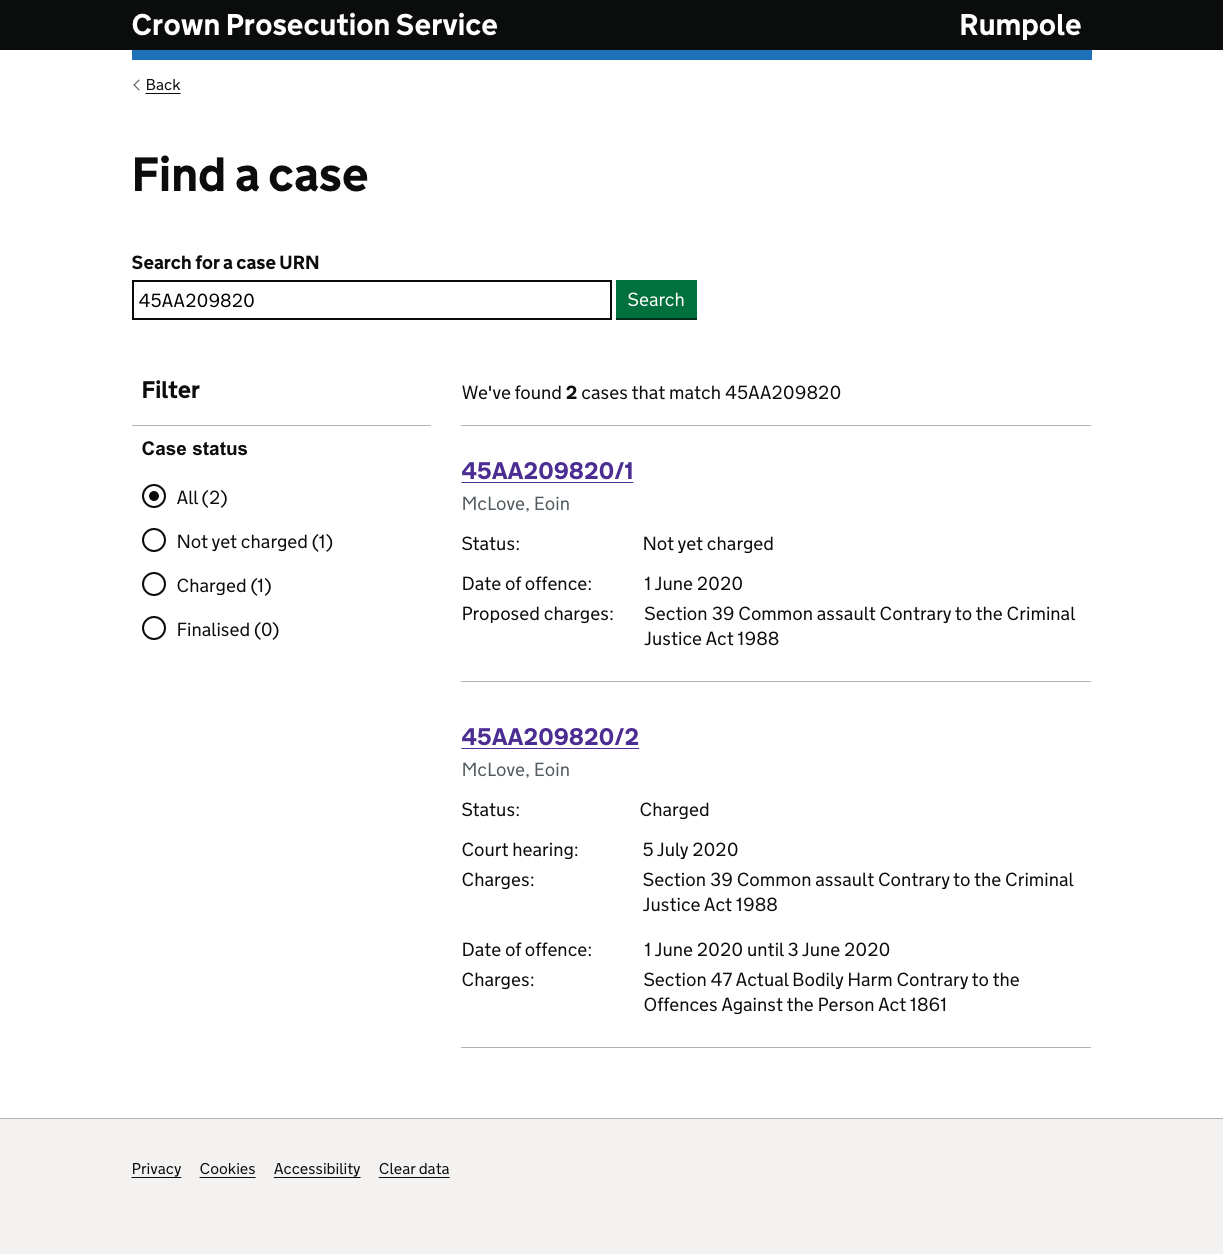Visit the Accessibility footer link
The image size is (1223, 1254).
(x=317, y=1169)
